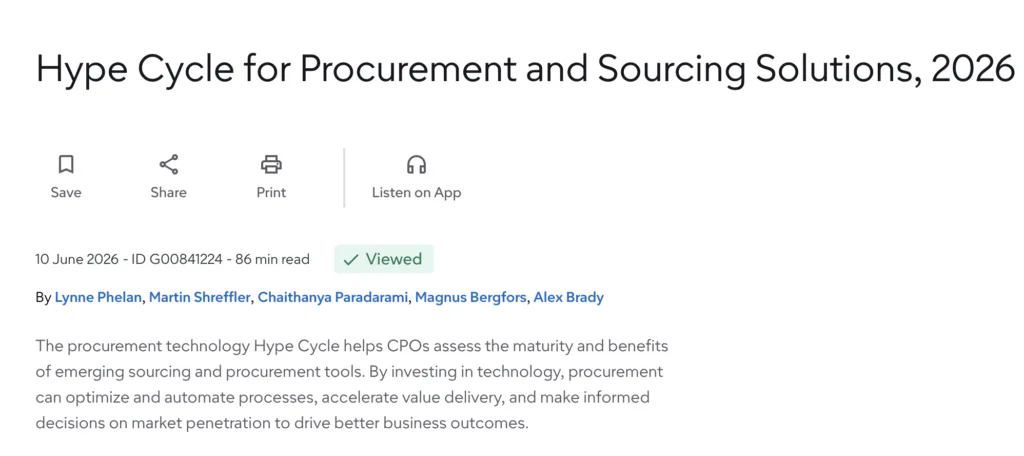1024x456 pixels.
Task: Open Martin Shreffler author link
Action: pyautogui.click(x=199, y=298)
